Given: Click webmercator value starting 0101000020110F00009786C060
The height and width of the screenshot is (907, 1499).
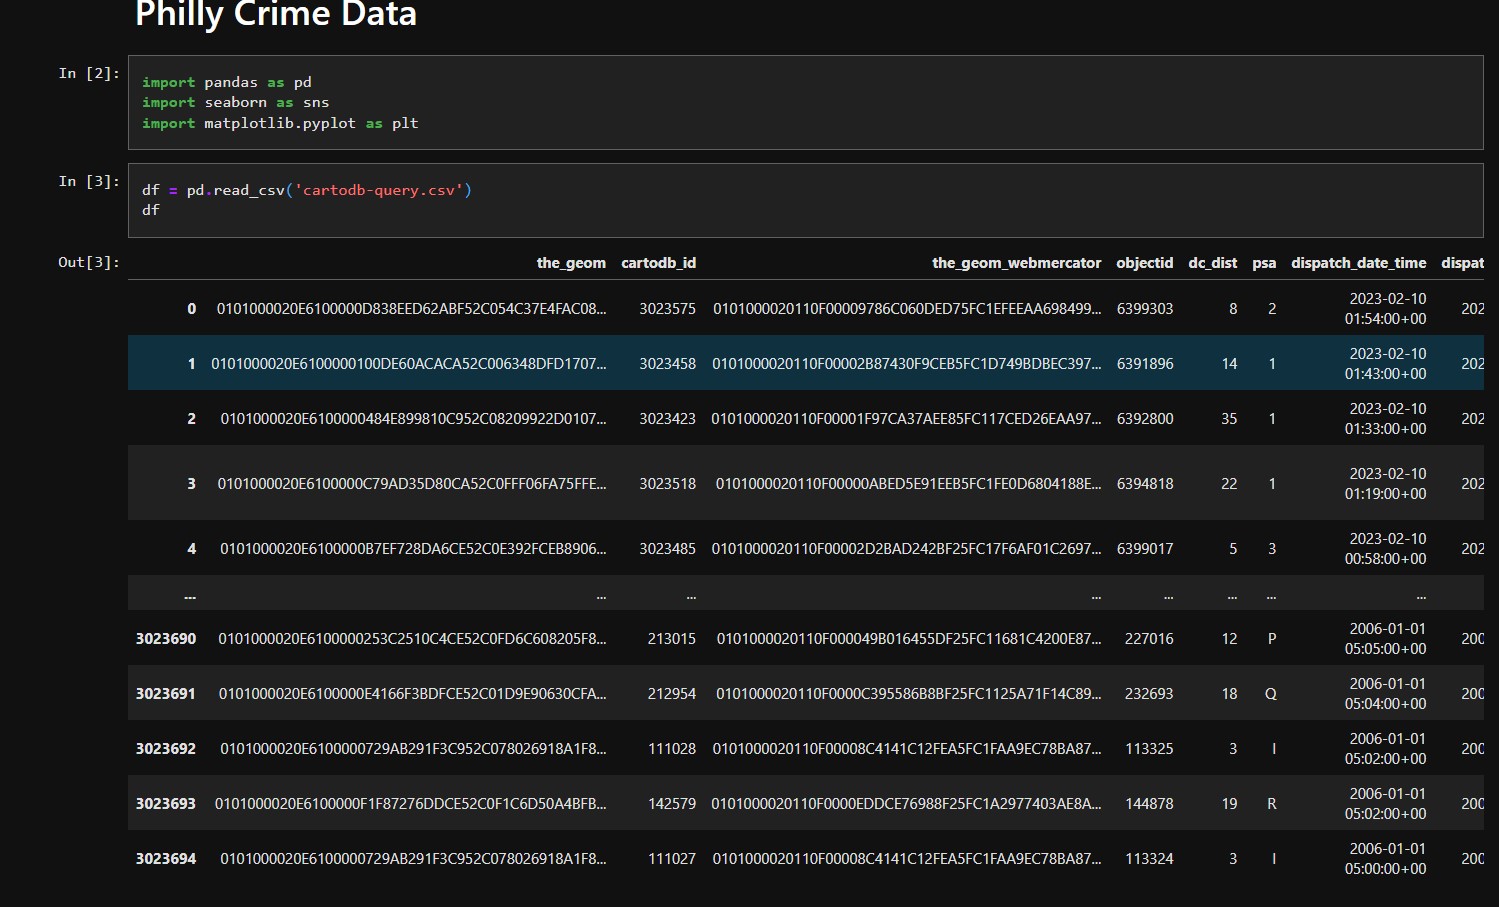Looking at the screenshot, I should click(x=907, y=309).
